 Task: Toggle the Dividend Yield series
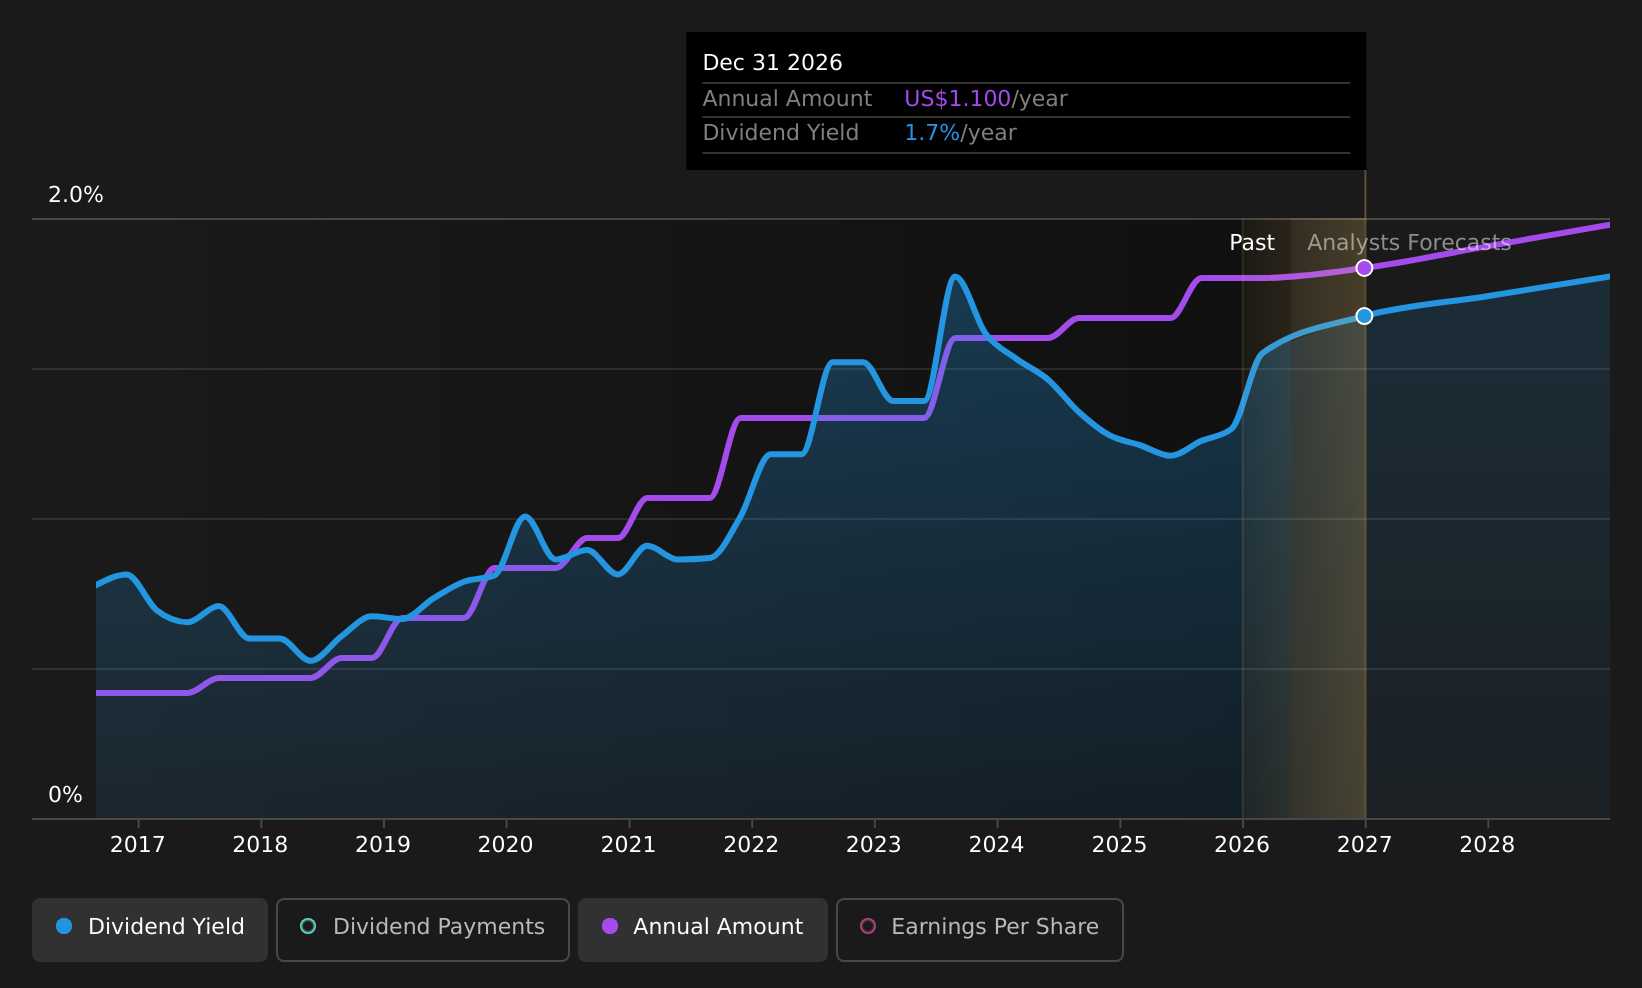pos(150,929)
